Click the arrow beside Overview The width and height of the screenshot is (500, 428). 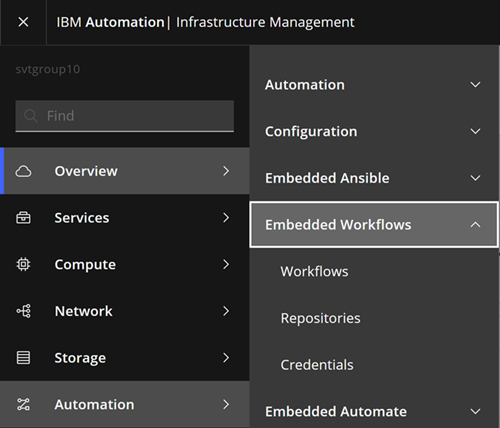click(x=226, y=171)
